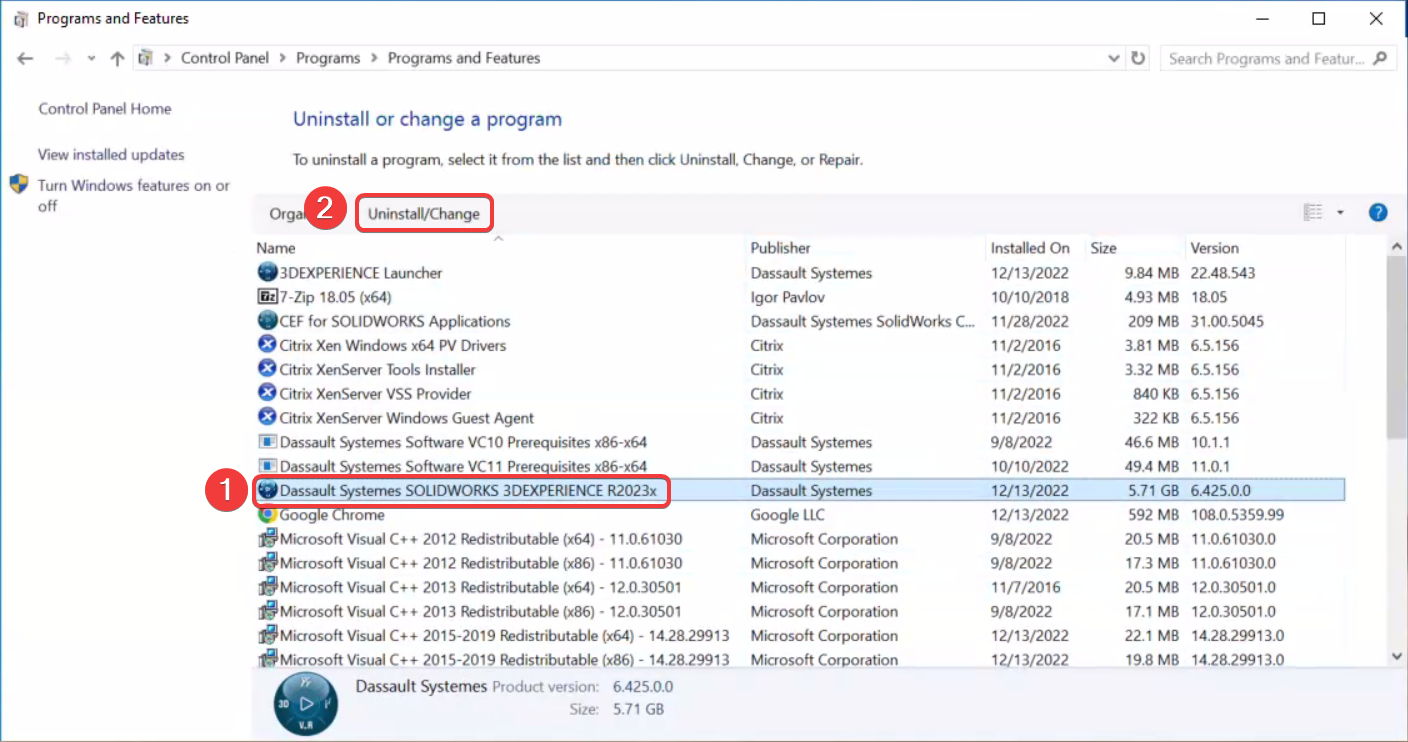1408x742 pixels.
Task: Click the scroll down arrow of list scrollbar
Action: click(1397, 656)
